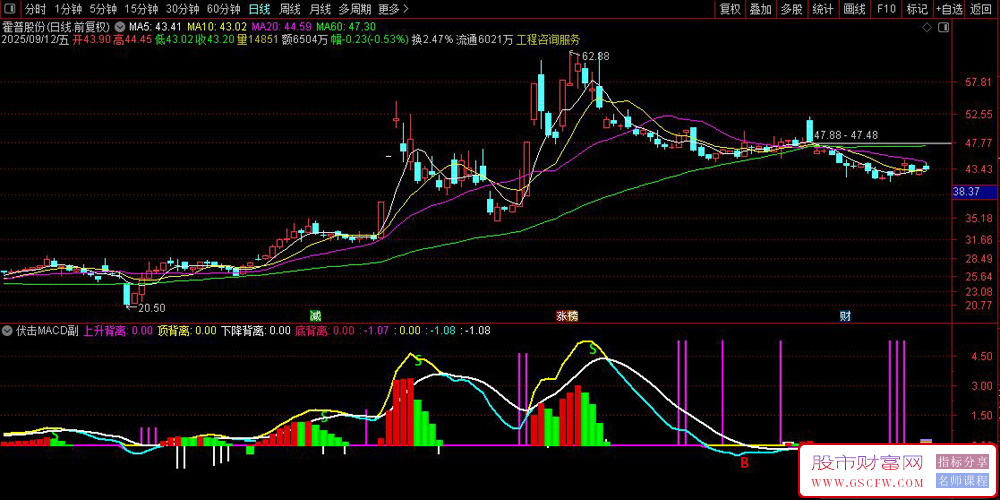Select the 30分钟 period tab

pos(182,9)
